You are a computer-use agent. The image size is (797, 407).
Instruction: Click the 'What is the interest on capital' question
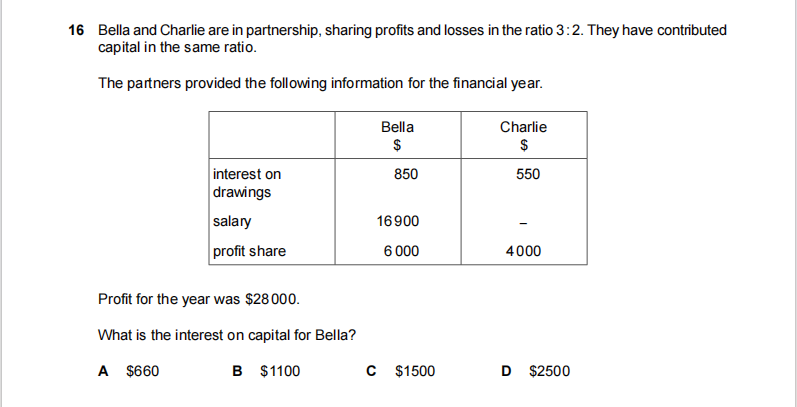click(x=226, y=334)
